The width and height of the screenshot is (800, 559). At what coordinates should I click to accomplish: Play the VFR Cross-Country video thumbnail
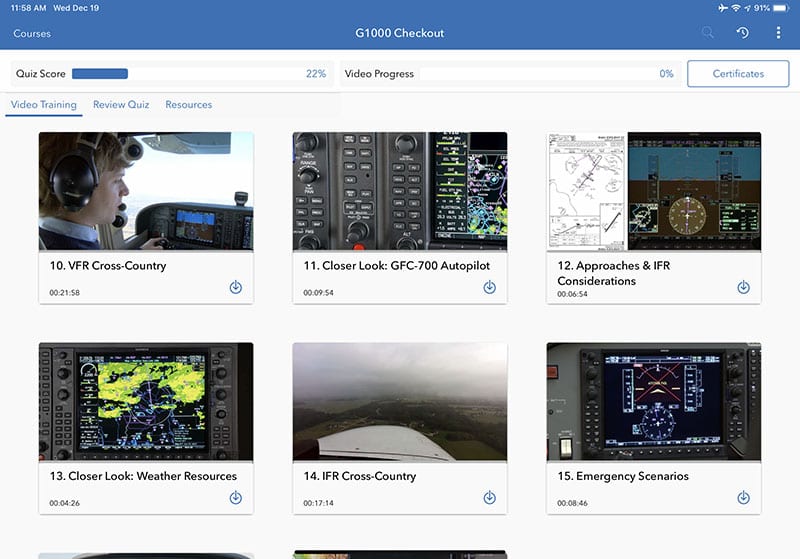click(x=146, y=191)
